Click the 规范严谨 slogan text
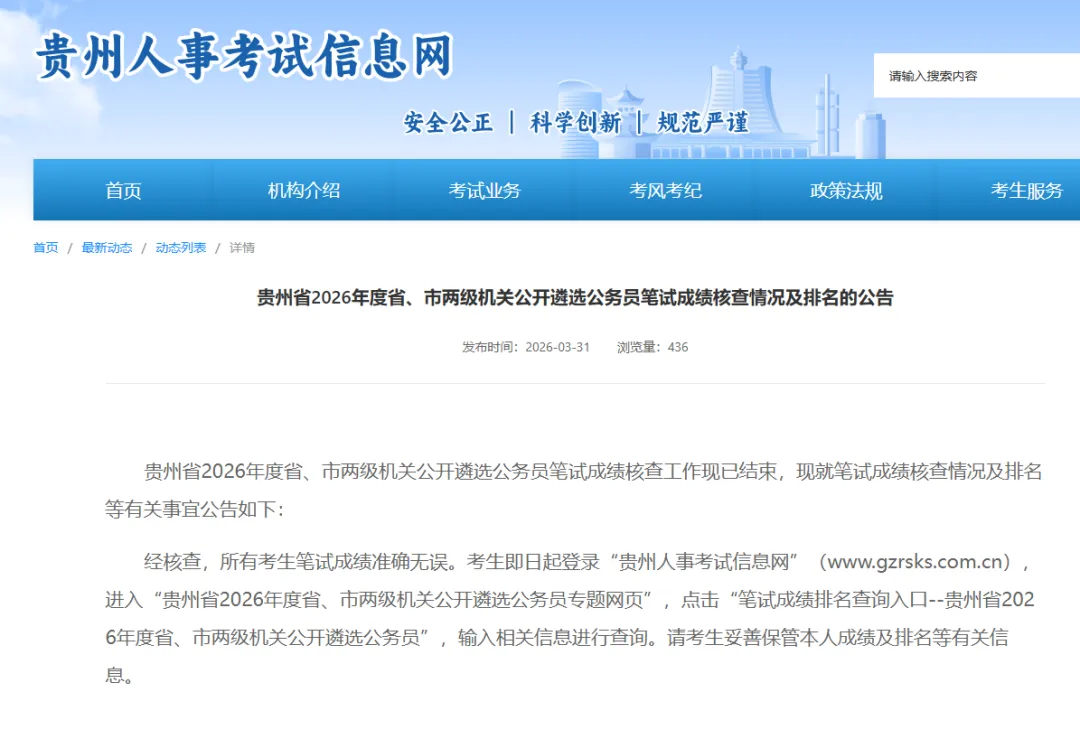This screenshot has height=739, width=1080. 703,120
